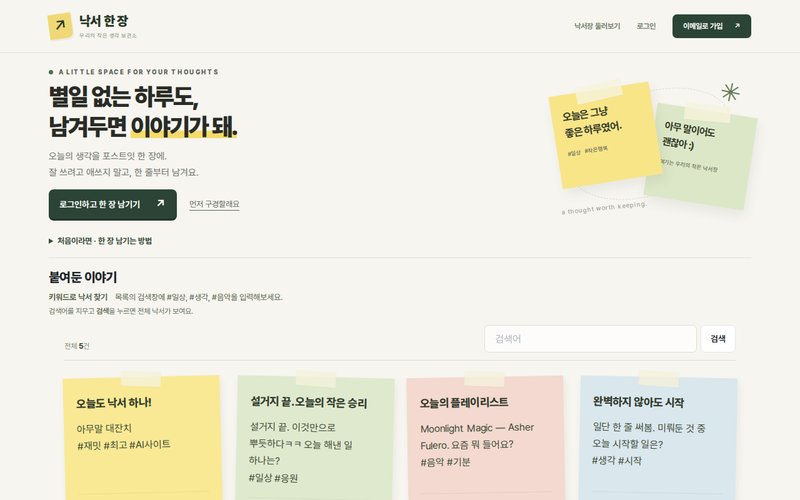
Task: Click the 전체 5건 count text
Action: pyautogui.click(x=77, y=346)
